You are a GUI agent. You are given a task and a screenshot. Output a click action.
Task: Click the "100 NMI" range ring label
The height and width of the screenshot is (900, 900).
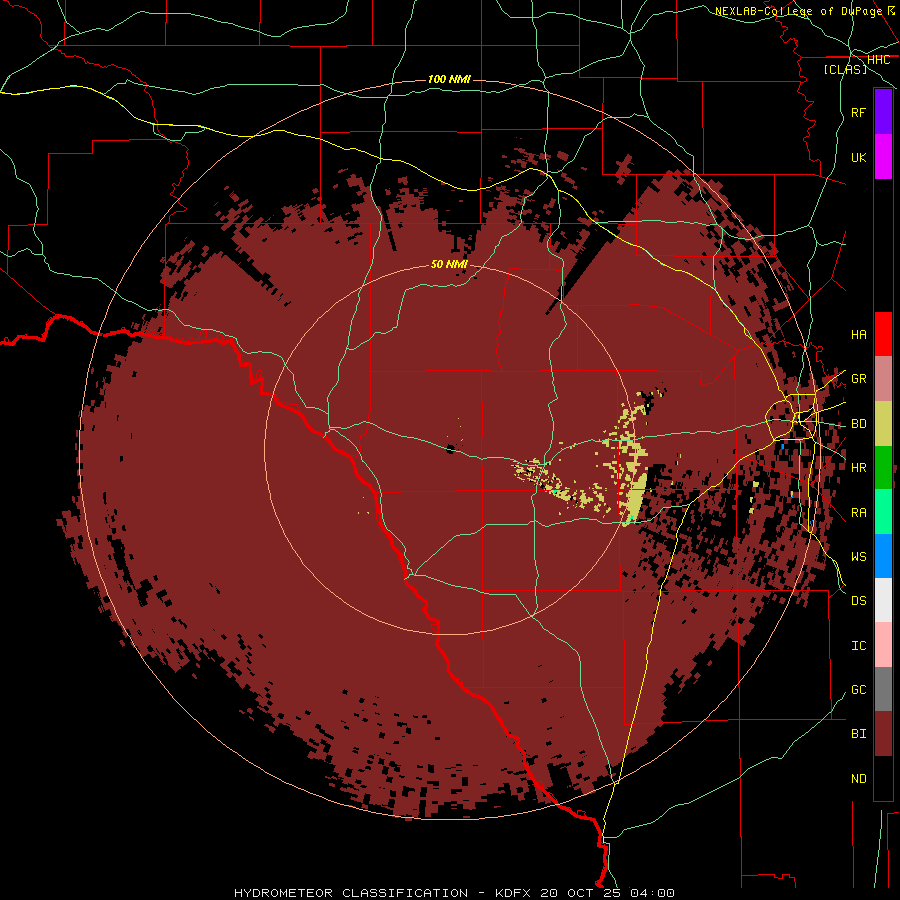pos(449,79)
